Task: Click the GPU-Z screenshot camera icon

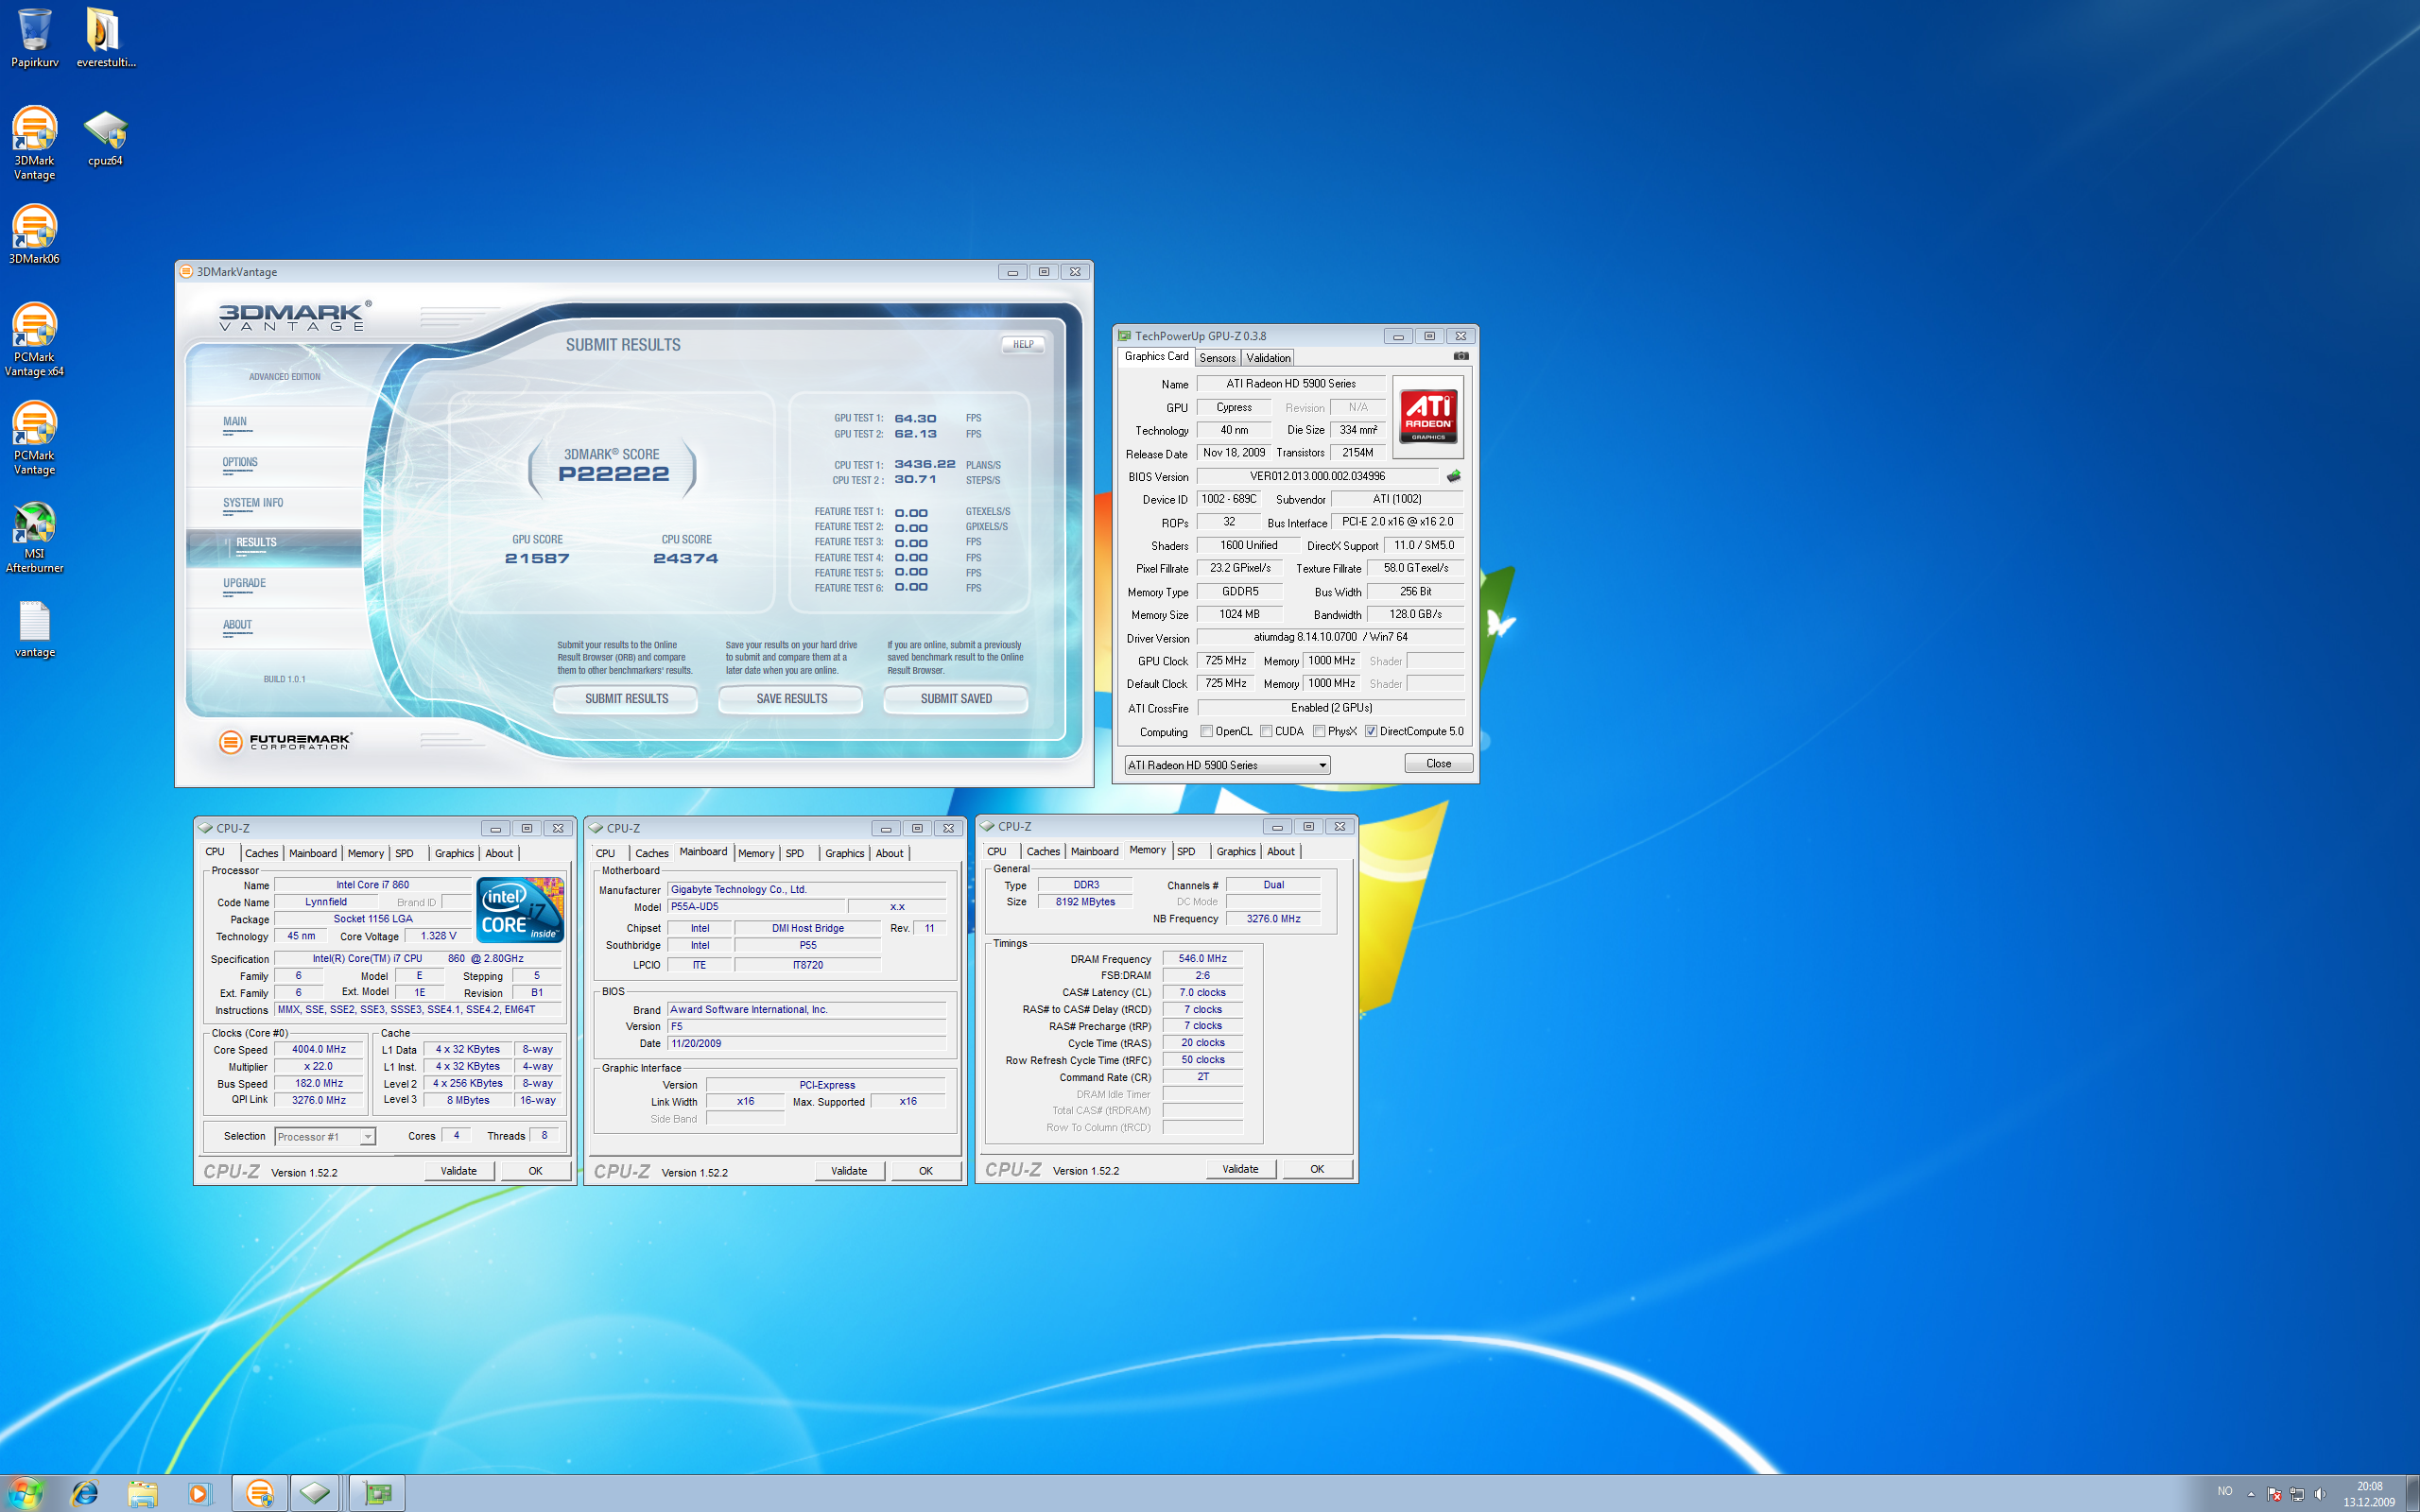Action: coord(1460,356)
